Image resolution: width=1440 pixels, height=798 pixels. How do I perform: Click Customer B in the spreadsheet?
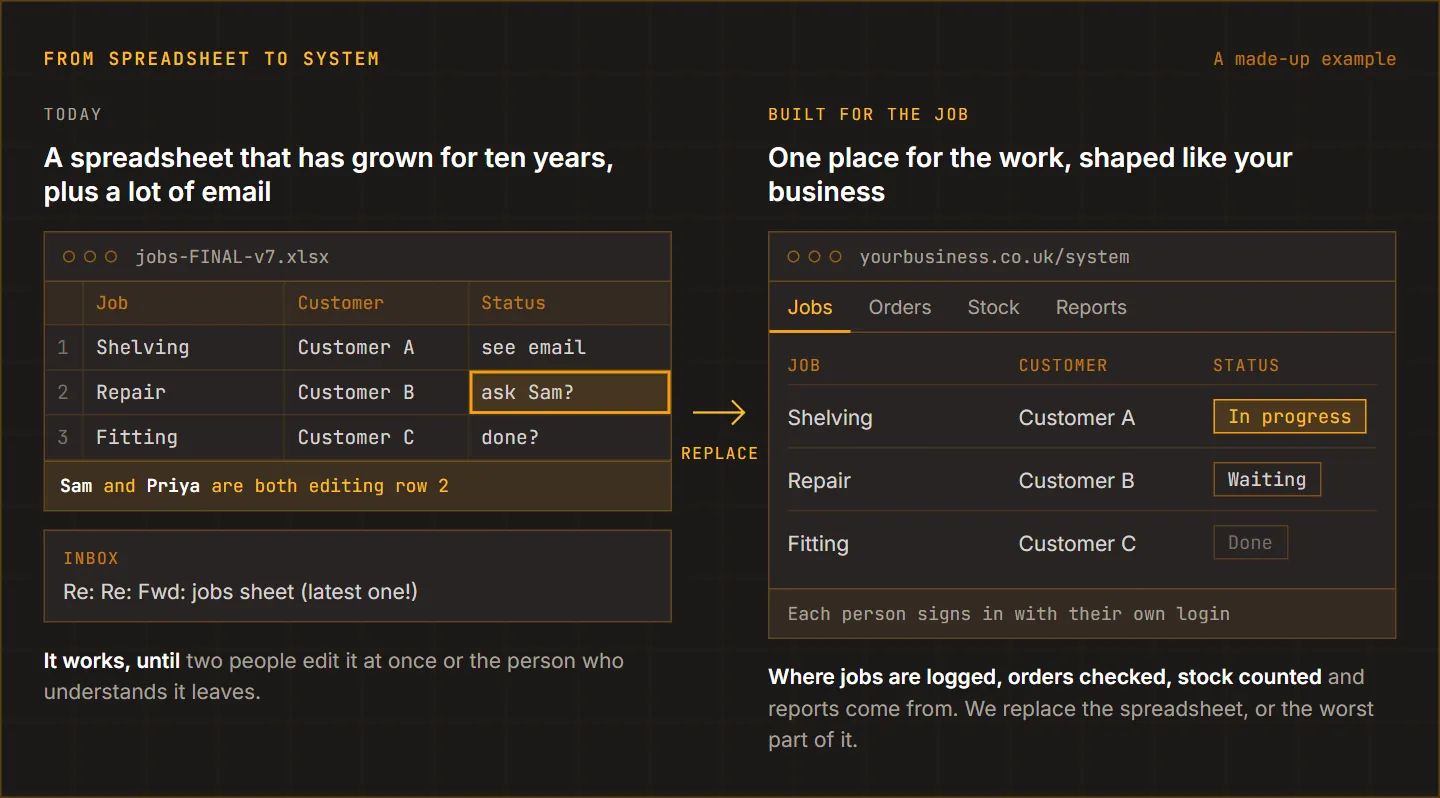click(x=376, y=392)
